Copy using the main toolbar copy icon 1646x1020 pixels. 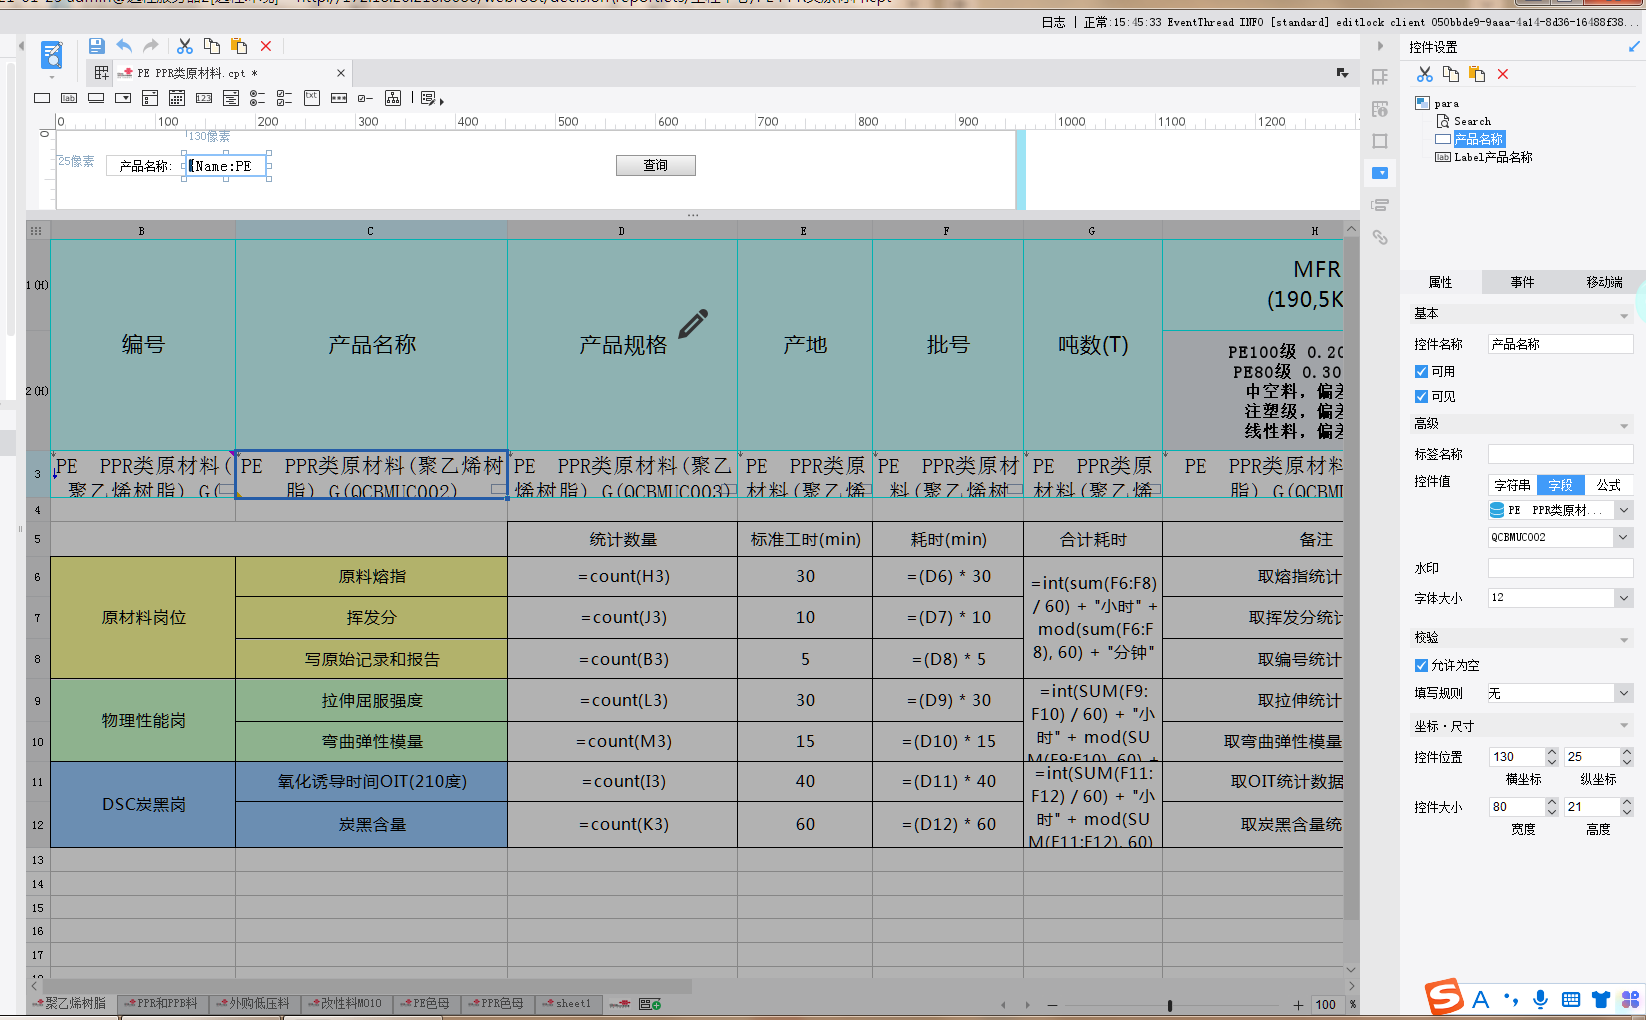click(x=212, y=46)
